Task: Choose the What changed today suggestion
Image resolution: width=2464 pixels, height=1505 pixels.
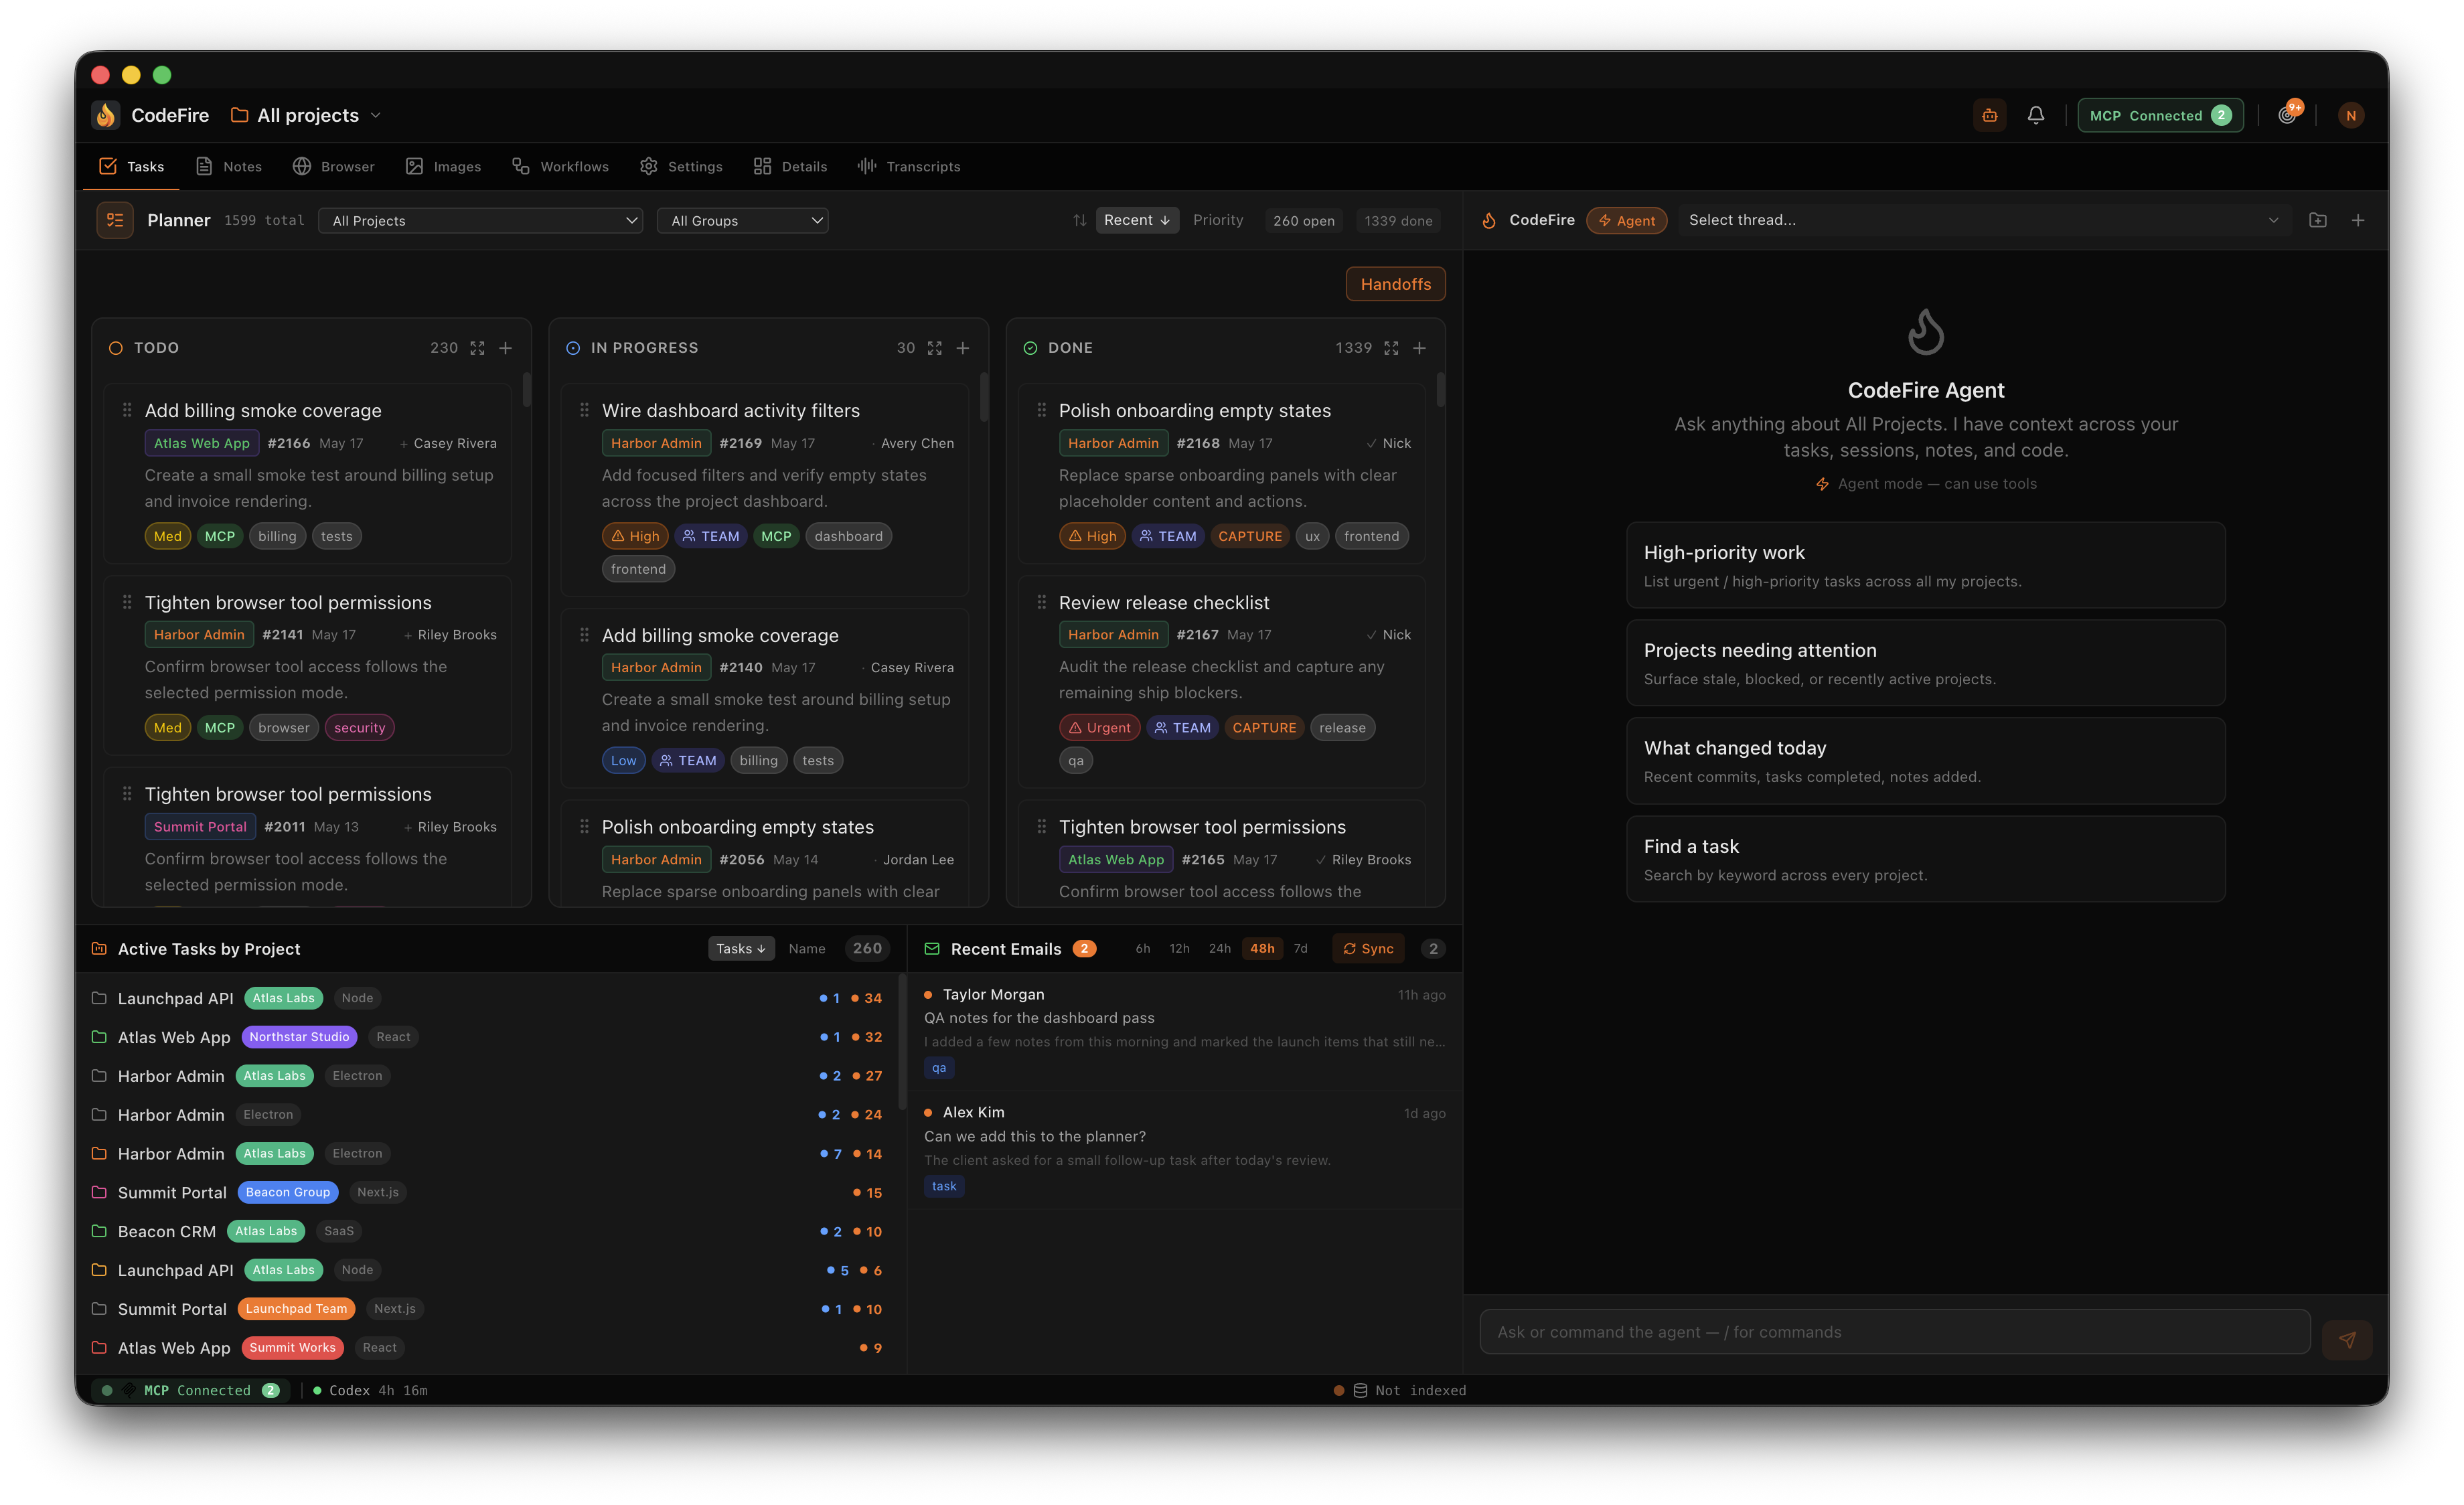Action: tap(1925, 761)
